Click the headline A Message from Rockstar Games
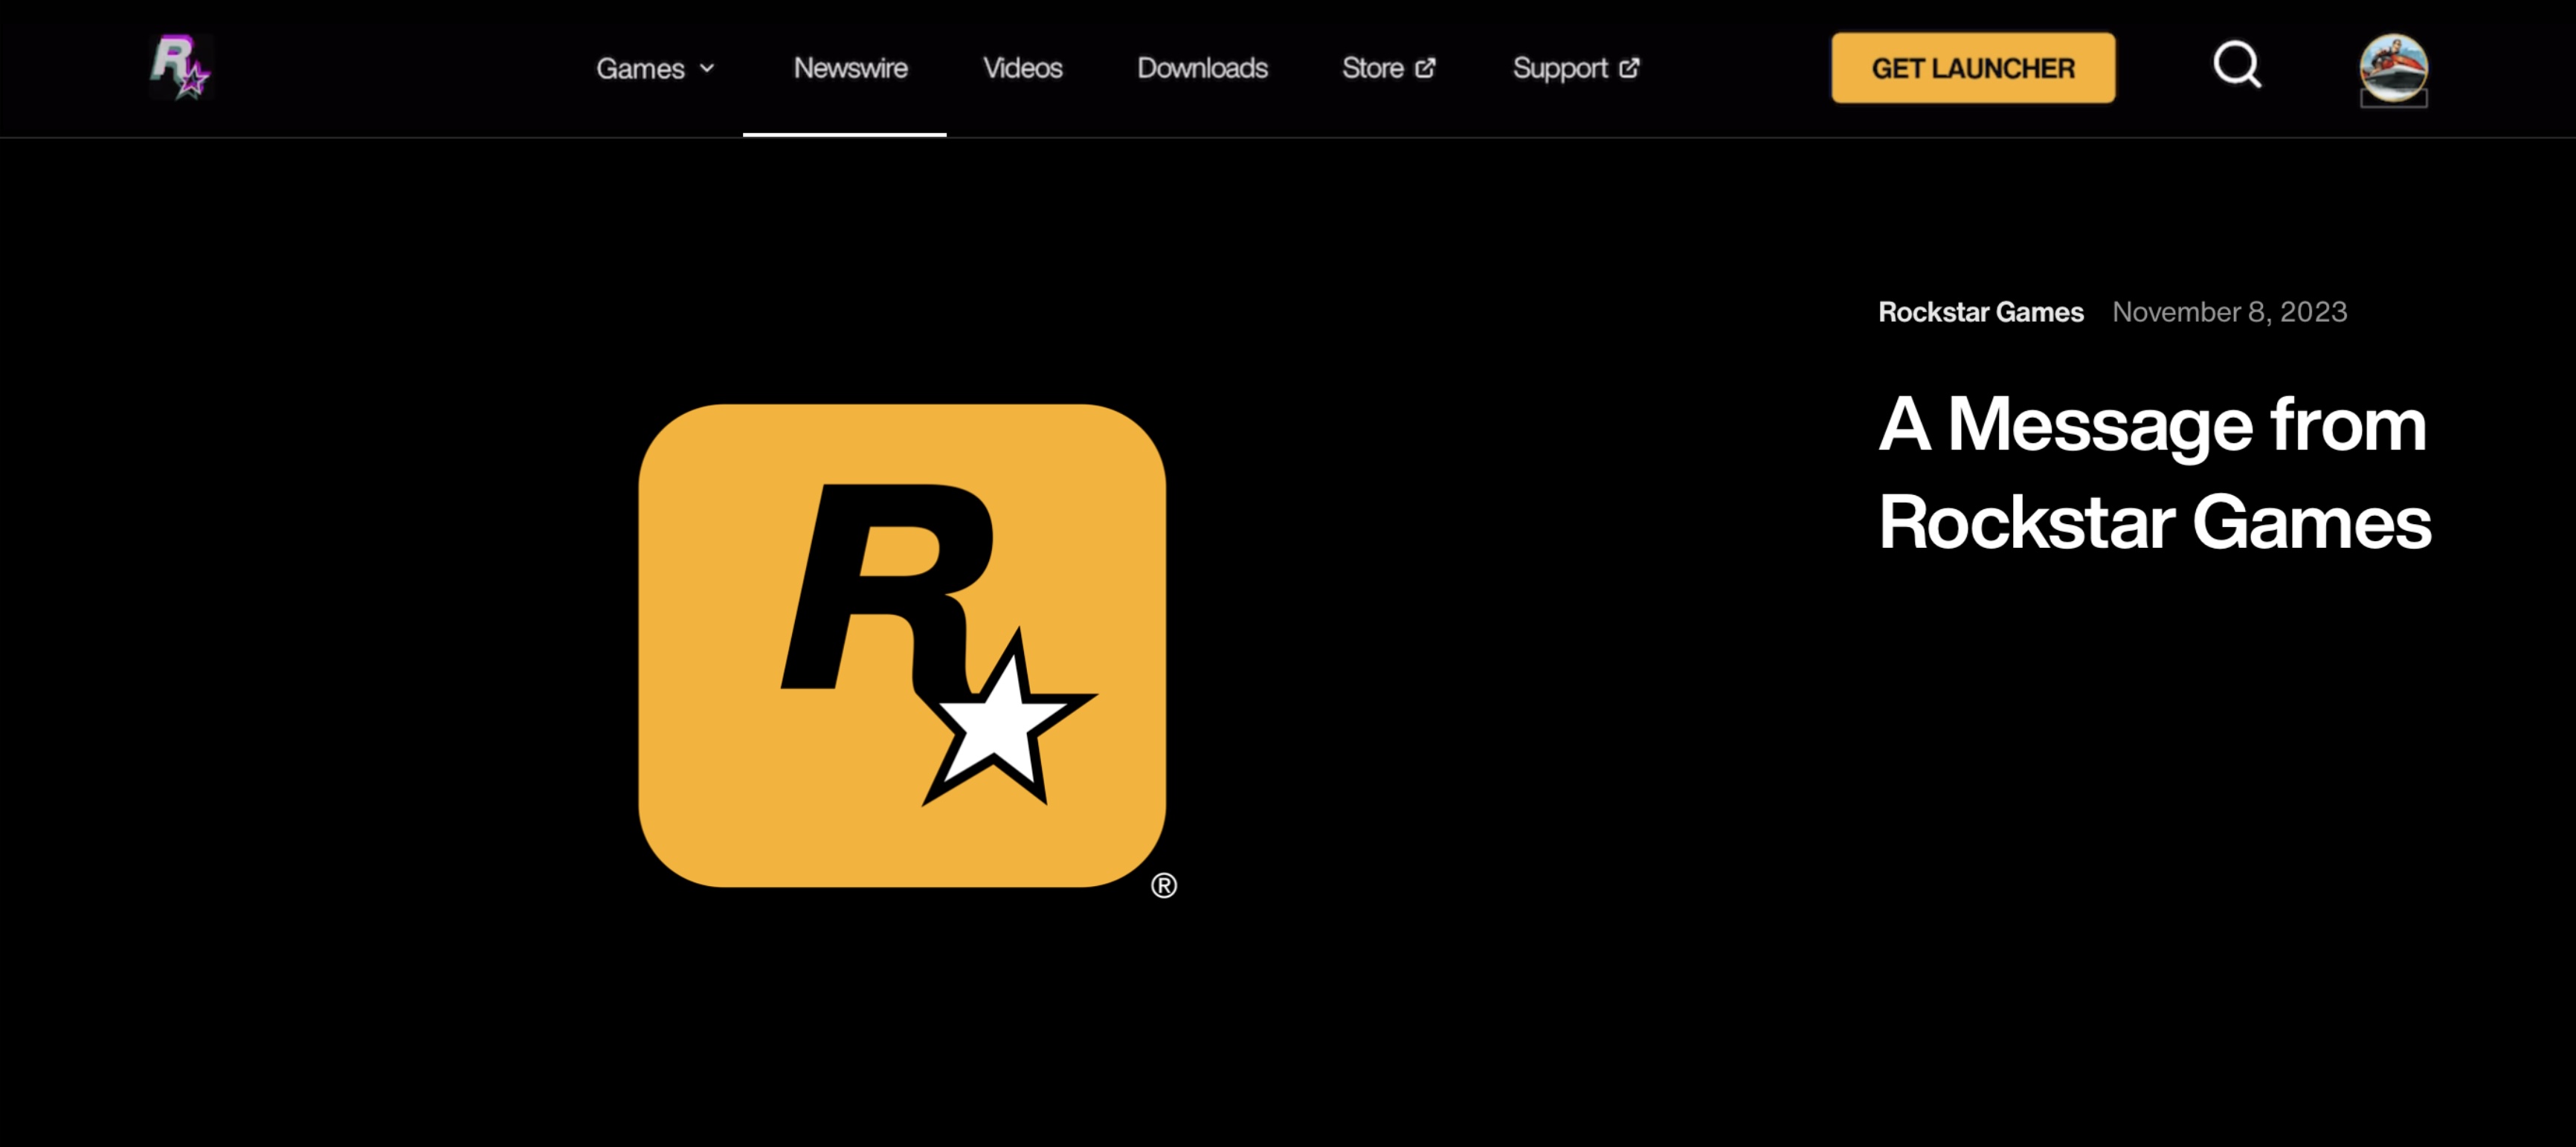Screen dimensions: 2576x1147 coord(2154,473)
